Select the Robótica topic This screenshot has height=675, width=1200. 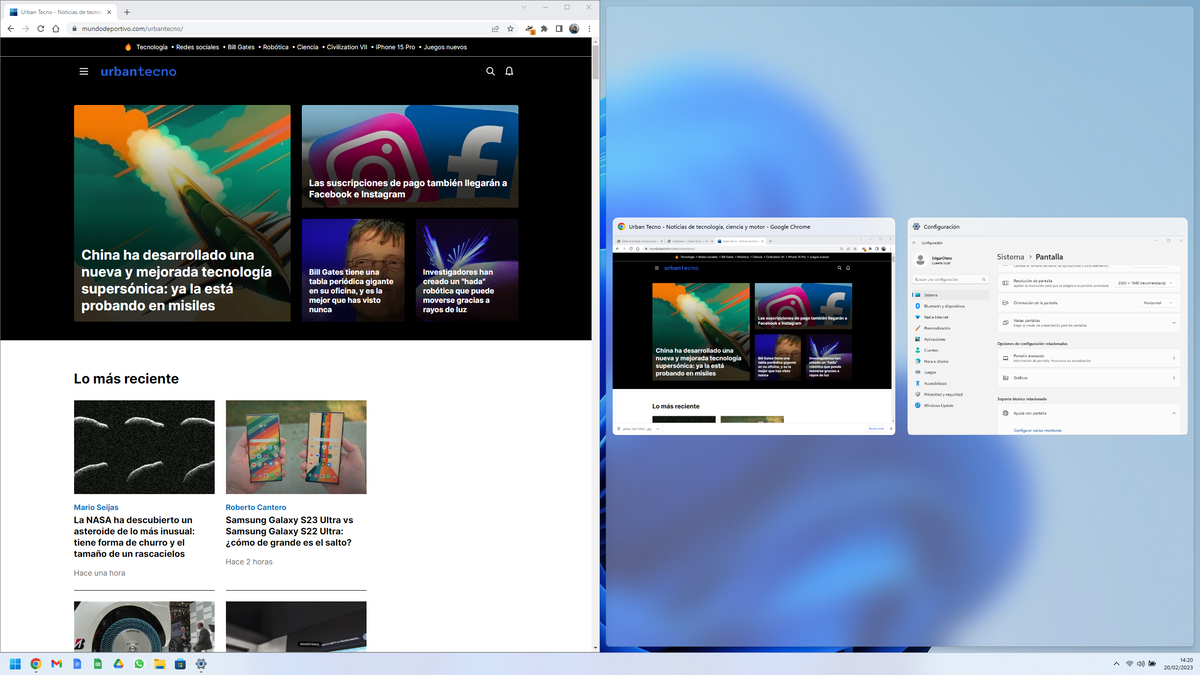[276, 47]
